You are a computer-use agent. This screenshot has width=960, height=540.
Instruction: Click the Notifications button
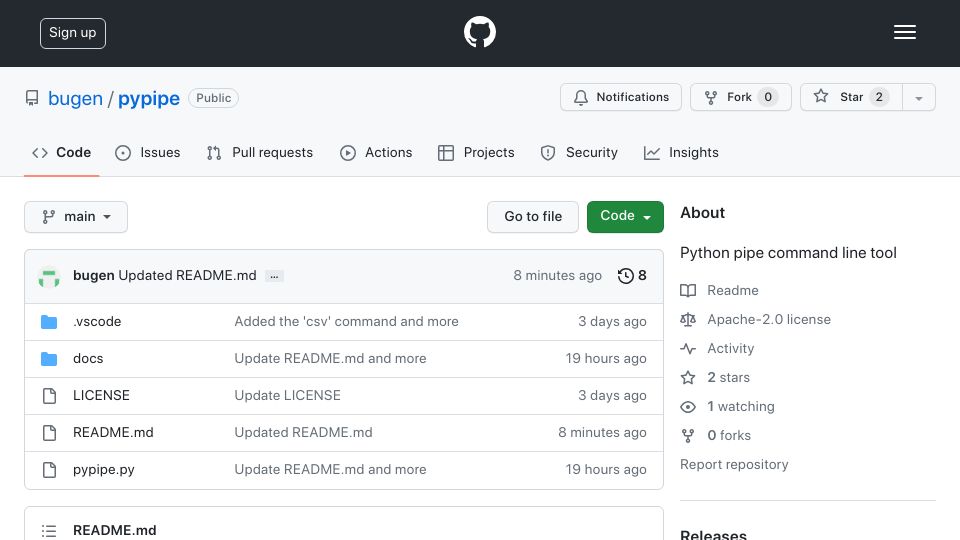(621, 97)
